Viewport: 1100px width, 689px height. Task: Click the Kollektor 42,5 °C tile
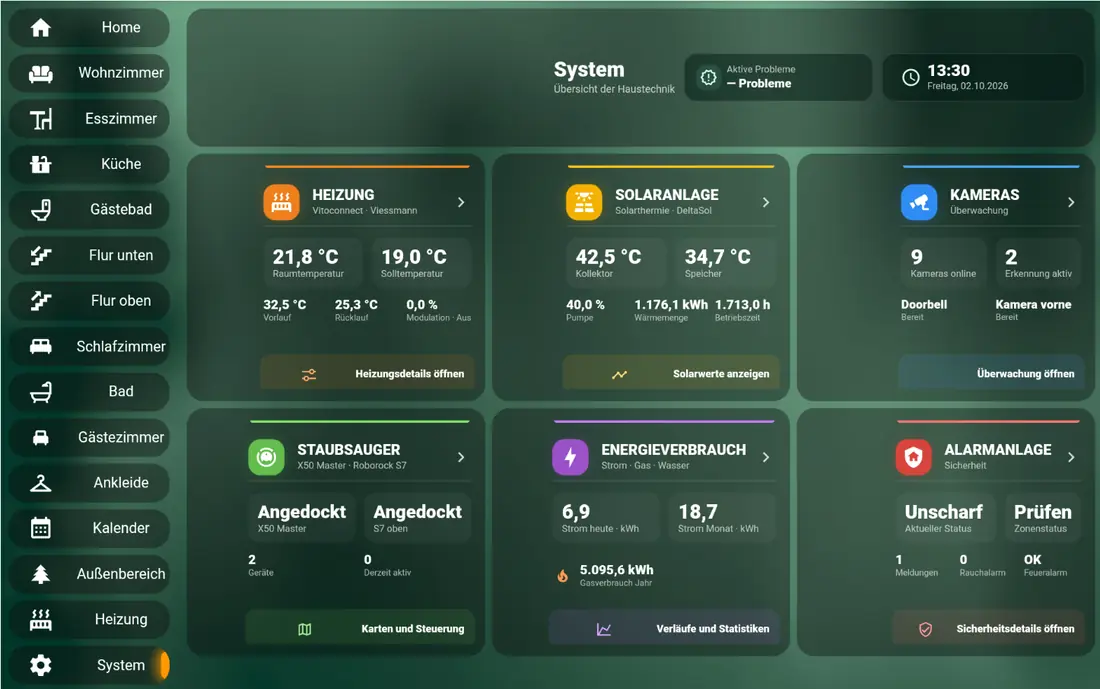coord(616,263)
